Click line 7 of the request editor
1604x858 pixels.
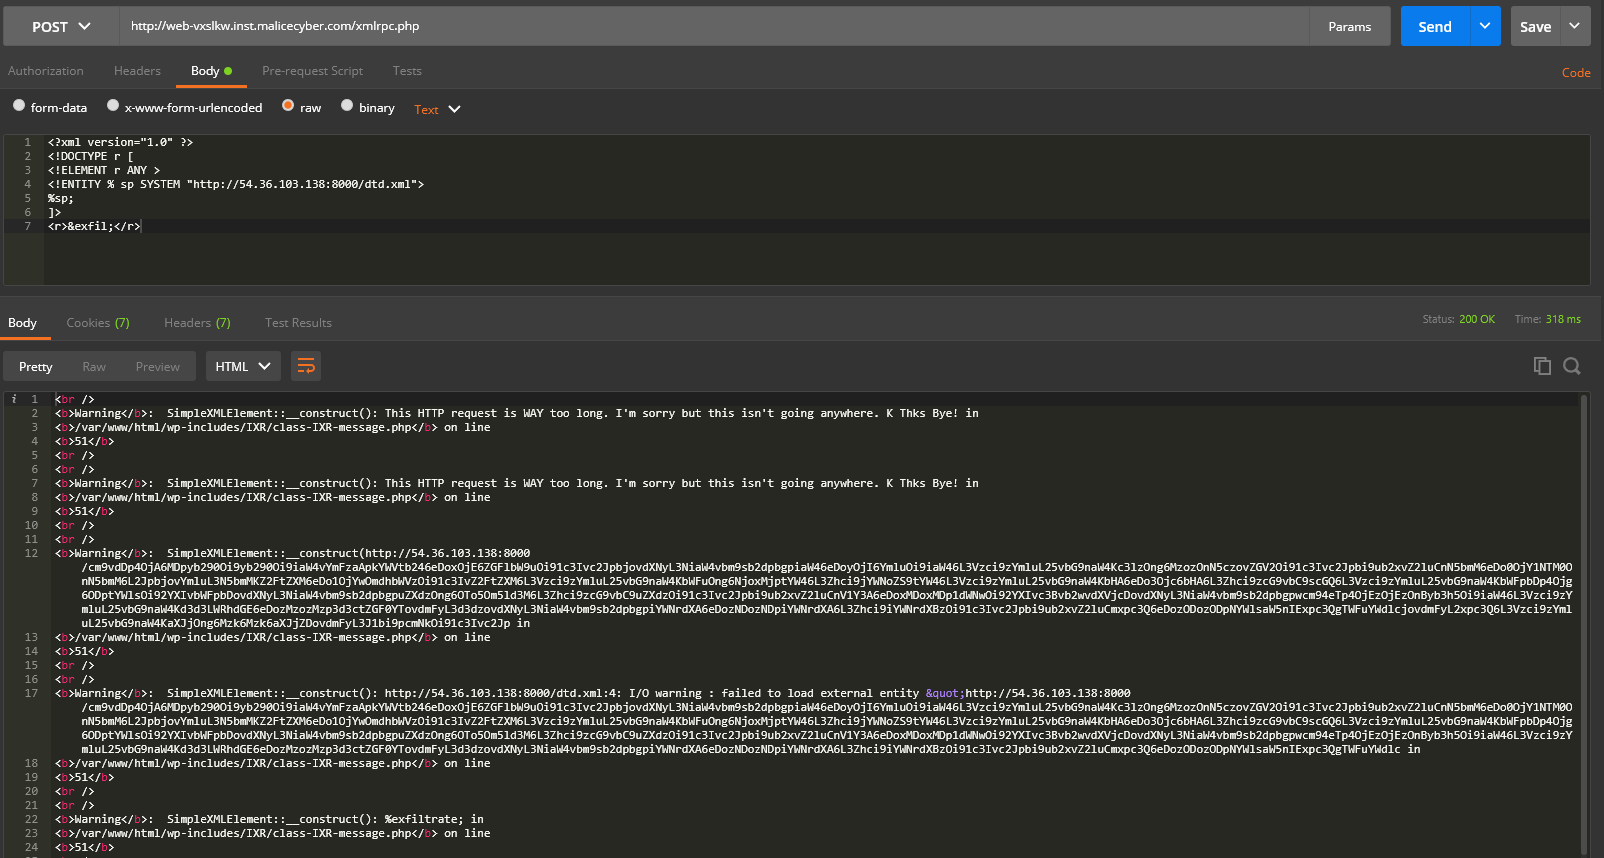816,226
